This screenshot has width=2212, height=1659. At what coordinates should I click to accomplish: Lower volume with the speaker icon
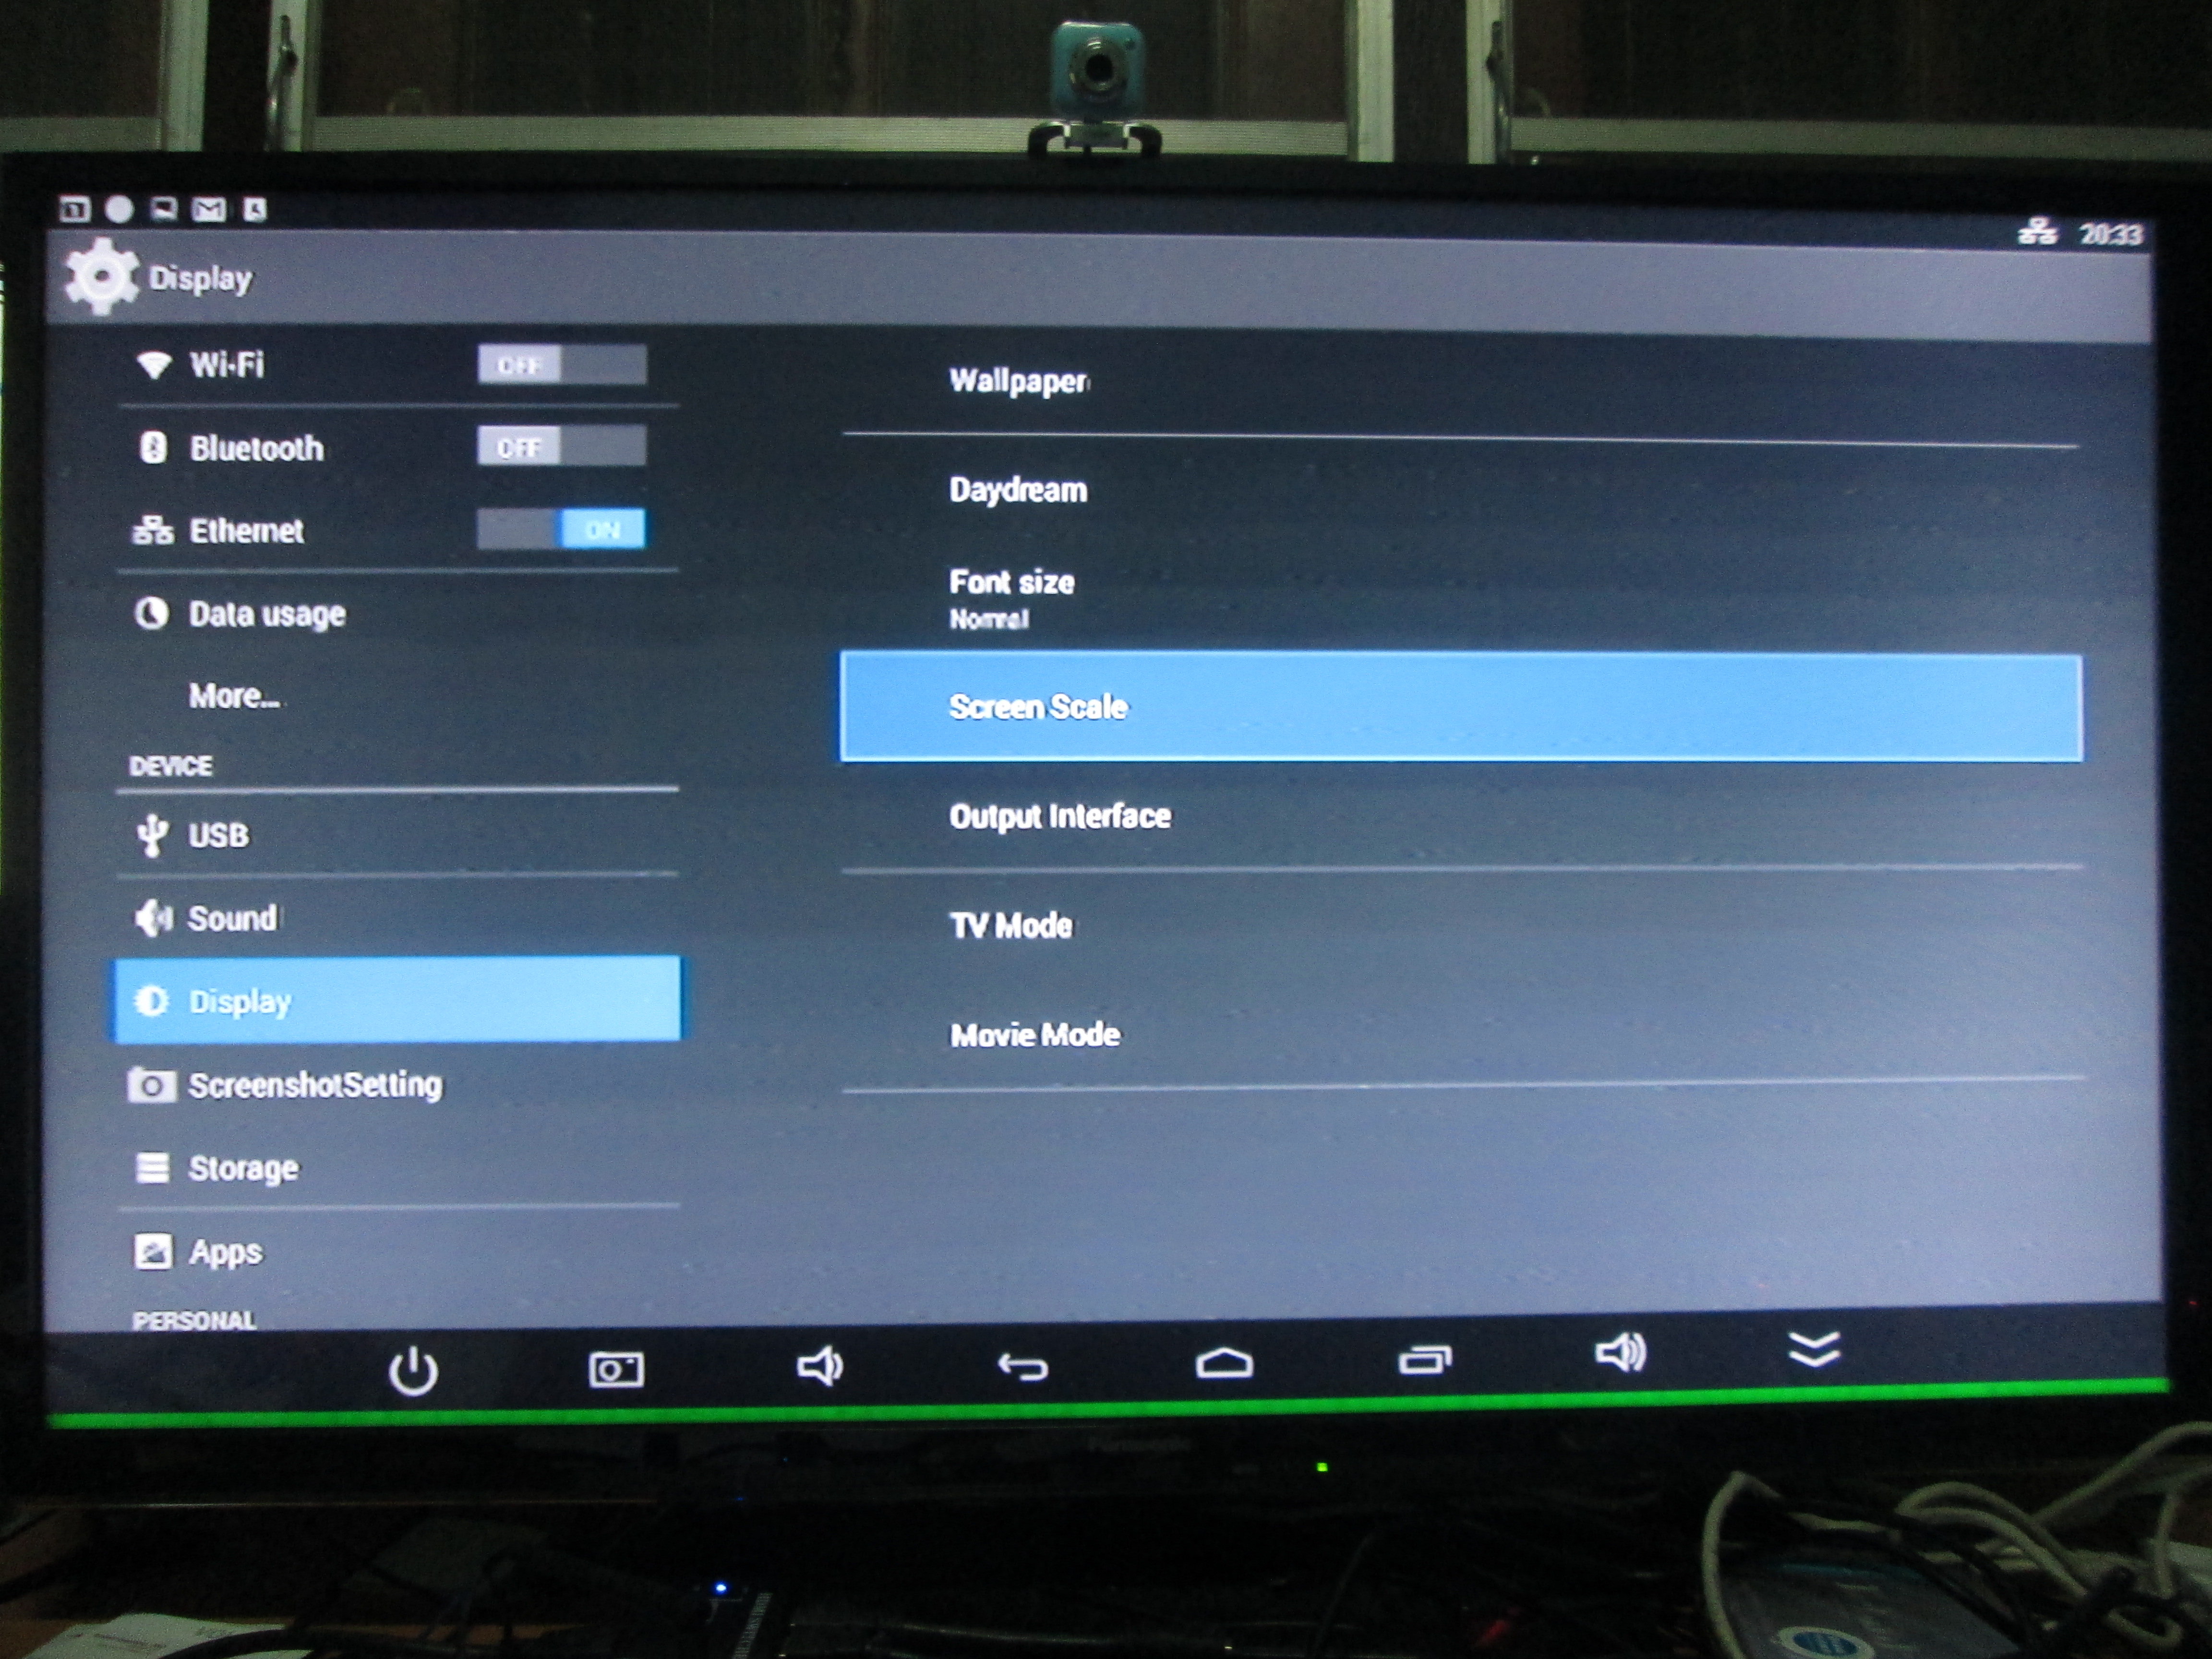820,1365
